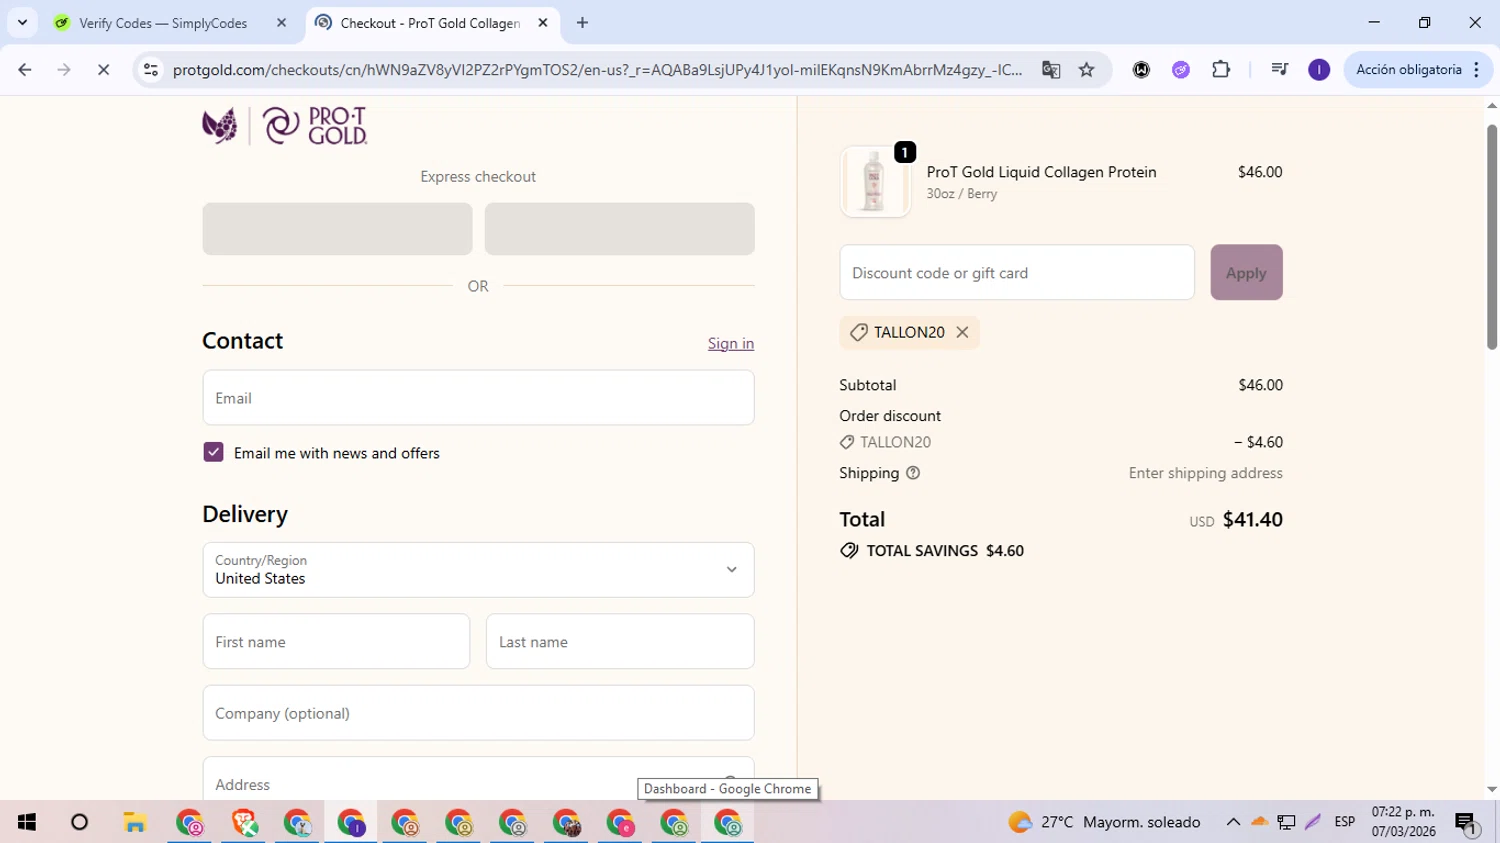Click the $41.40 total amount
The image size is (1500, 843).
(1253, 520)
